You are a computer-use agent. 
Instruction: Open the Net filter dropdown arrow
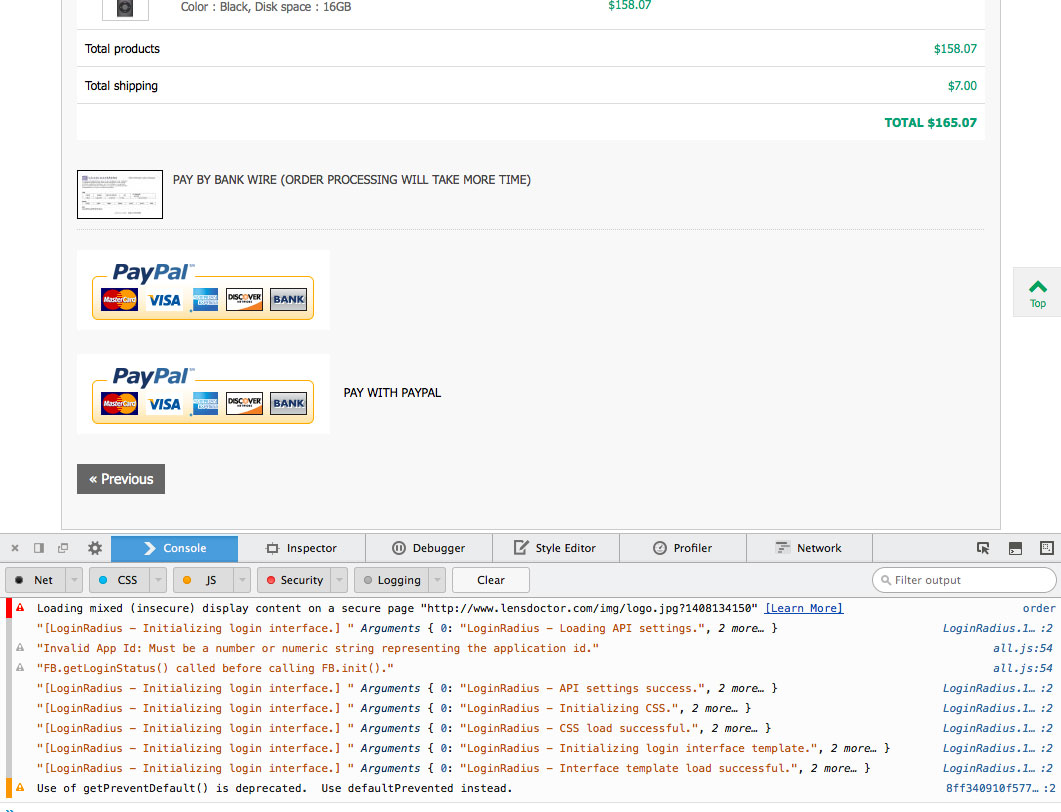[x=74, y=580]
